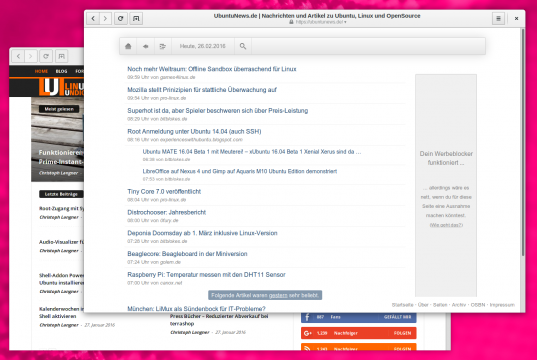This screenshot has height=360, width=537.
Task: Open the 'Seiten' footer link
Action: [440, 305]
